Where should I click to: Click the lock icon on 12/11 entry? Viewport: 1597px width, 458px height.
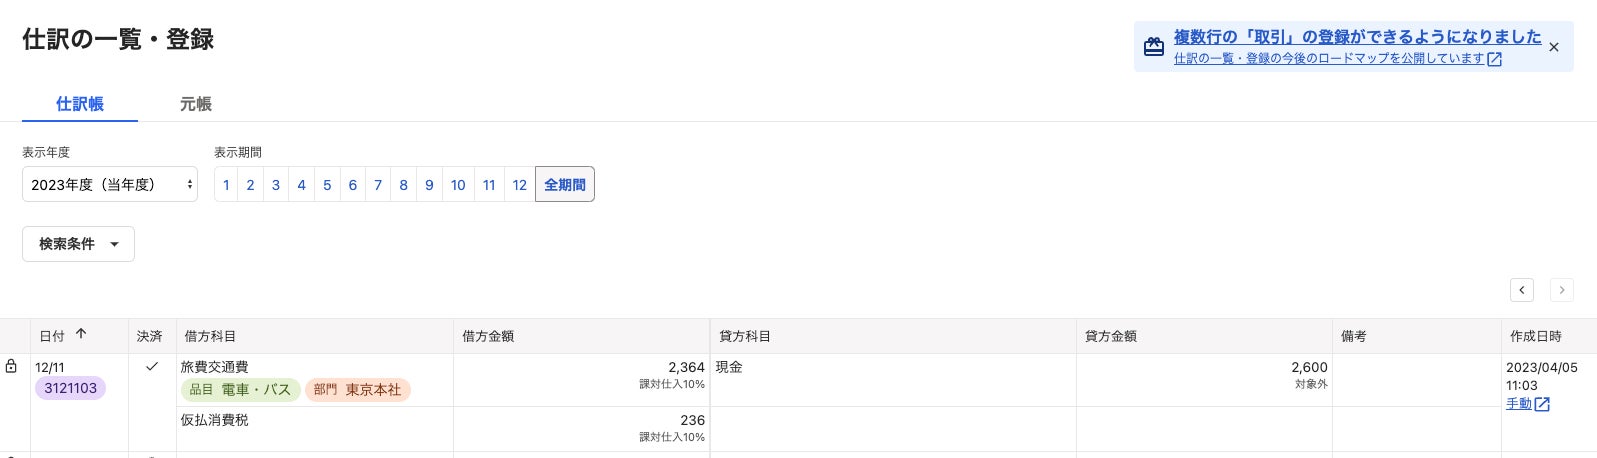pyautogui.click(x=11, y=367)
